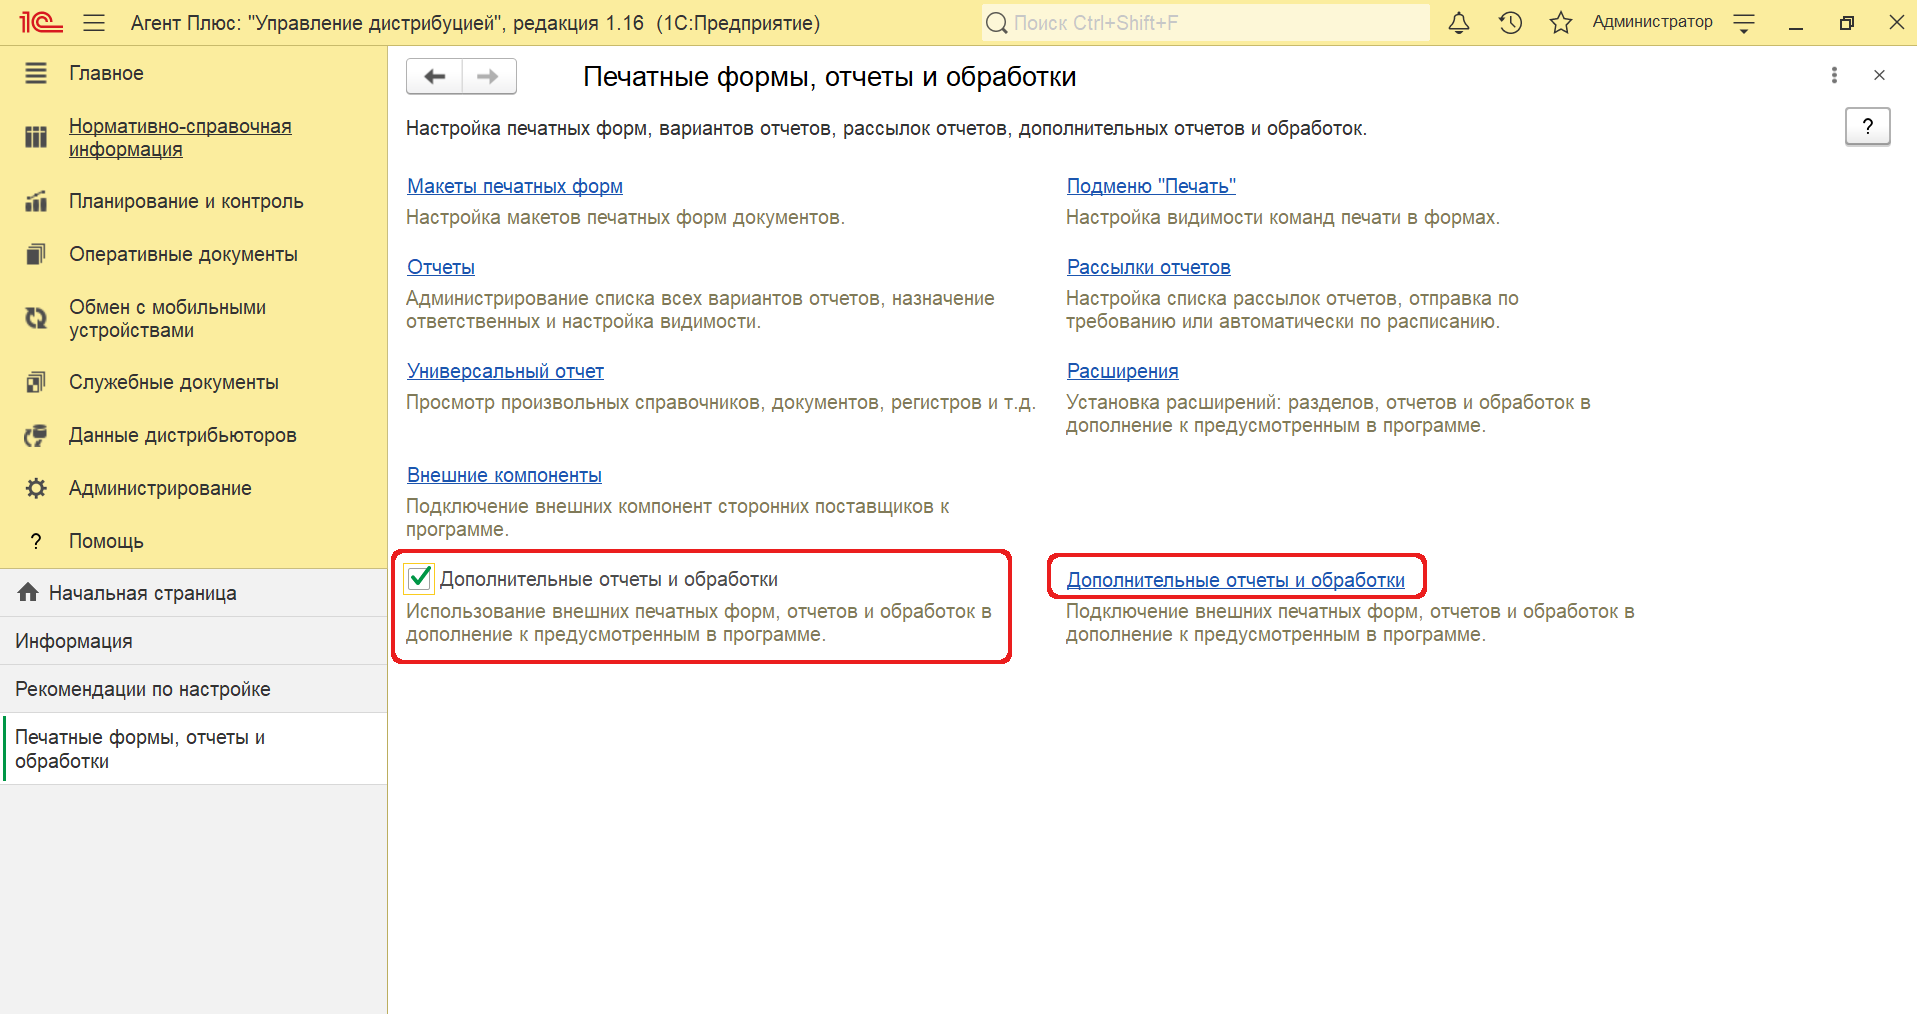Open Подменю "Печать" link
Screen dimensions: 1917x1014
pos(1151,186)
